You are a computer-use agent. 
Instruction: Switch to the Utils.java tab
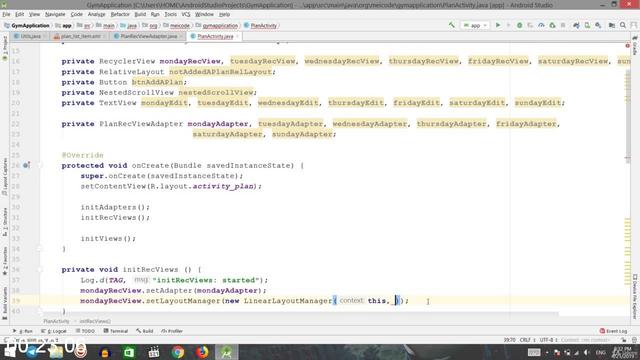[31, 36]
